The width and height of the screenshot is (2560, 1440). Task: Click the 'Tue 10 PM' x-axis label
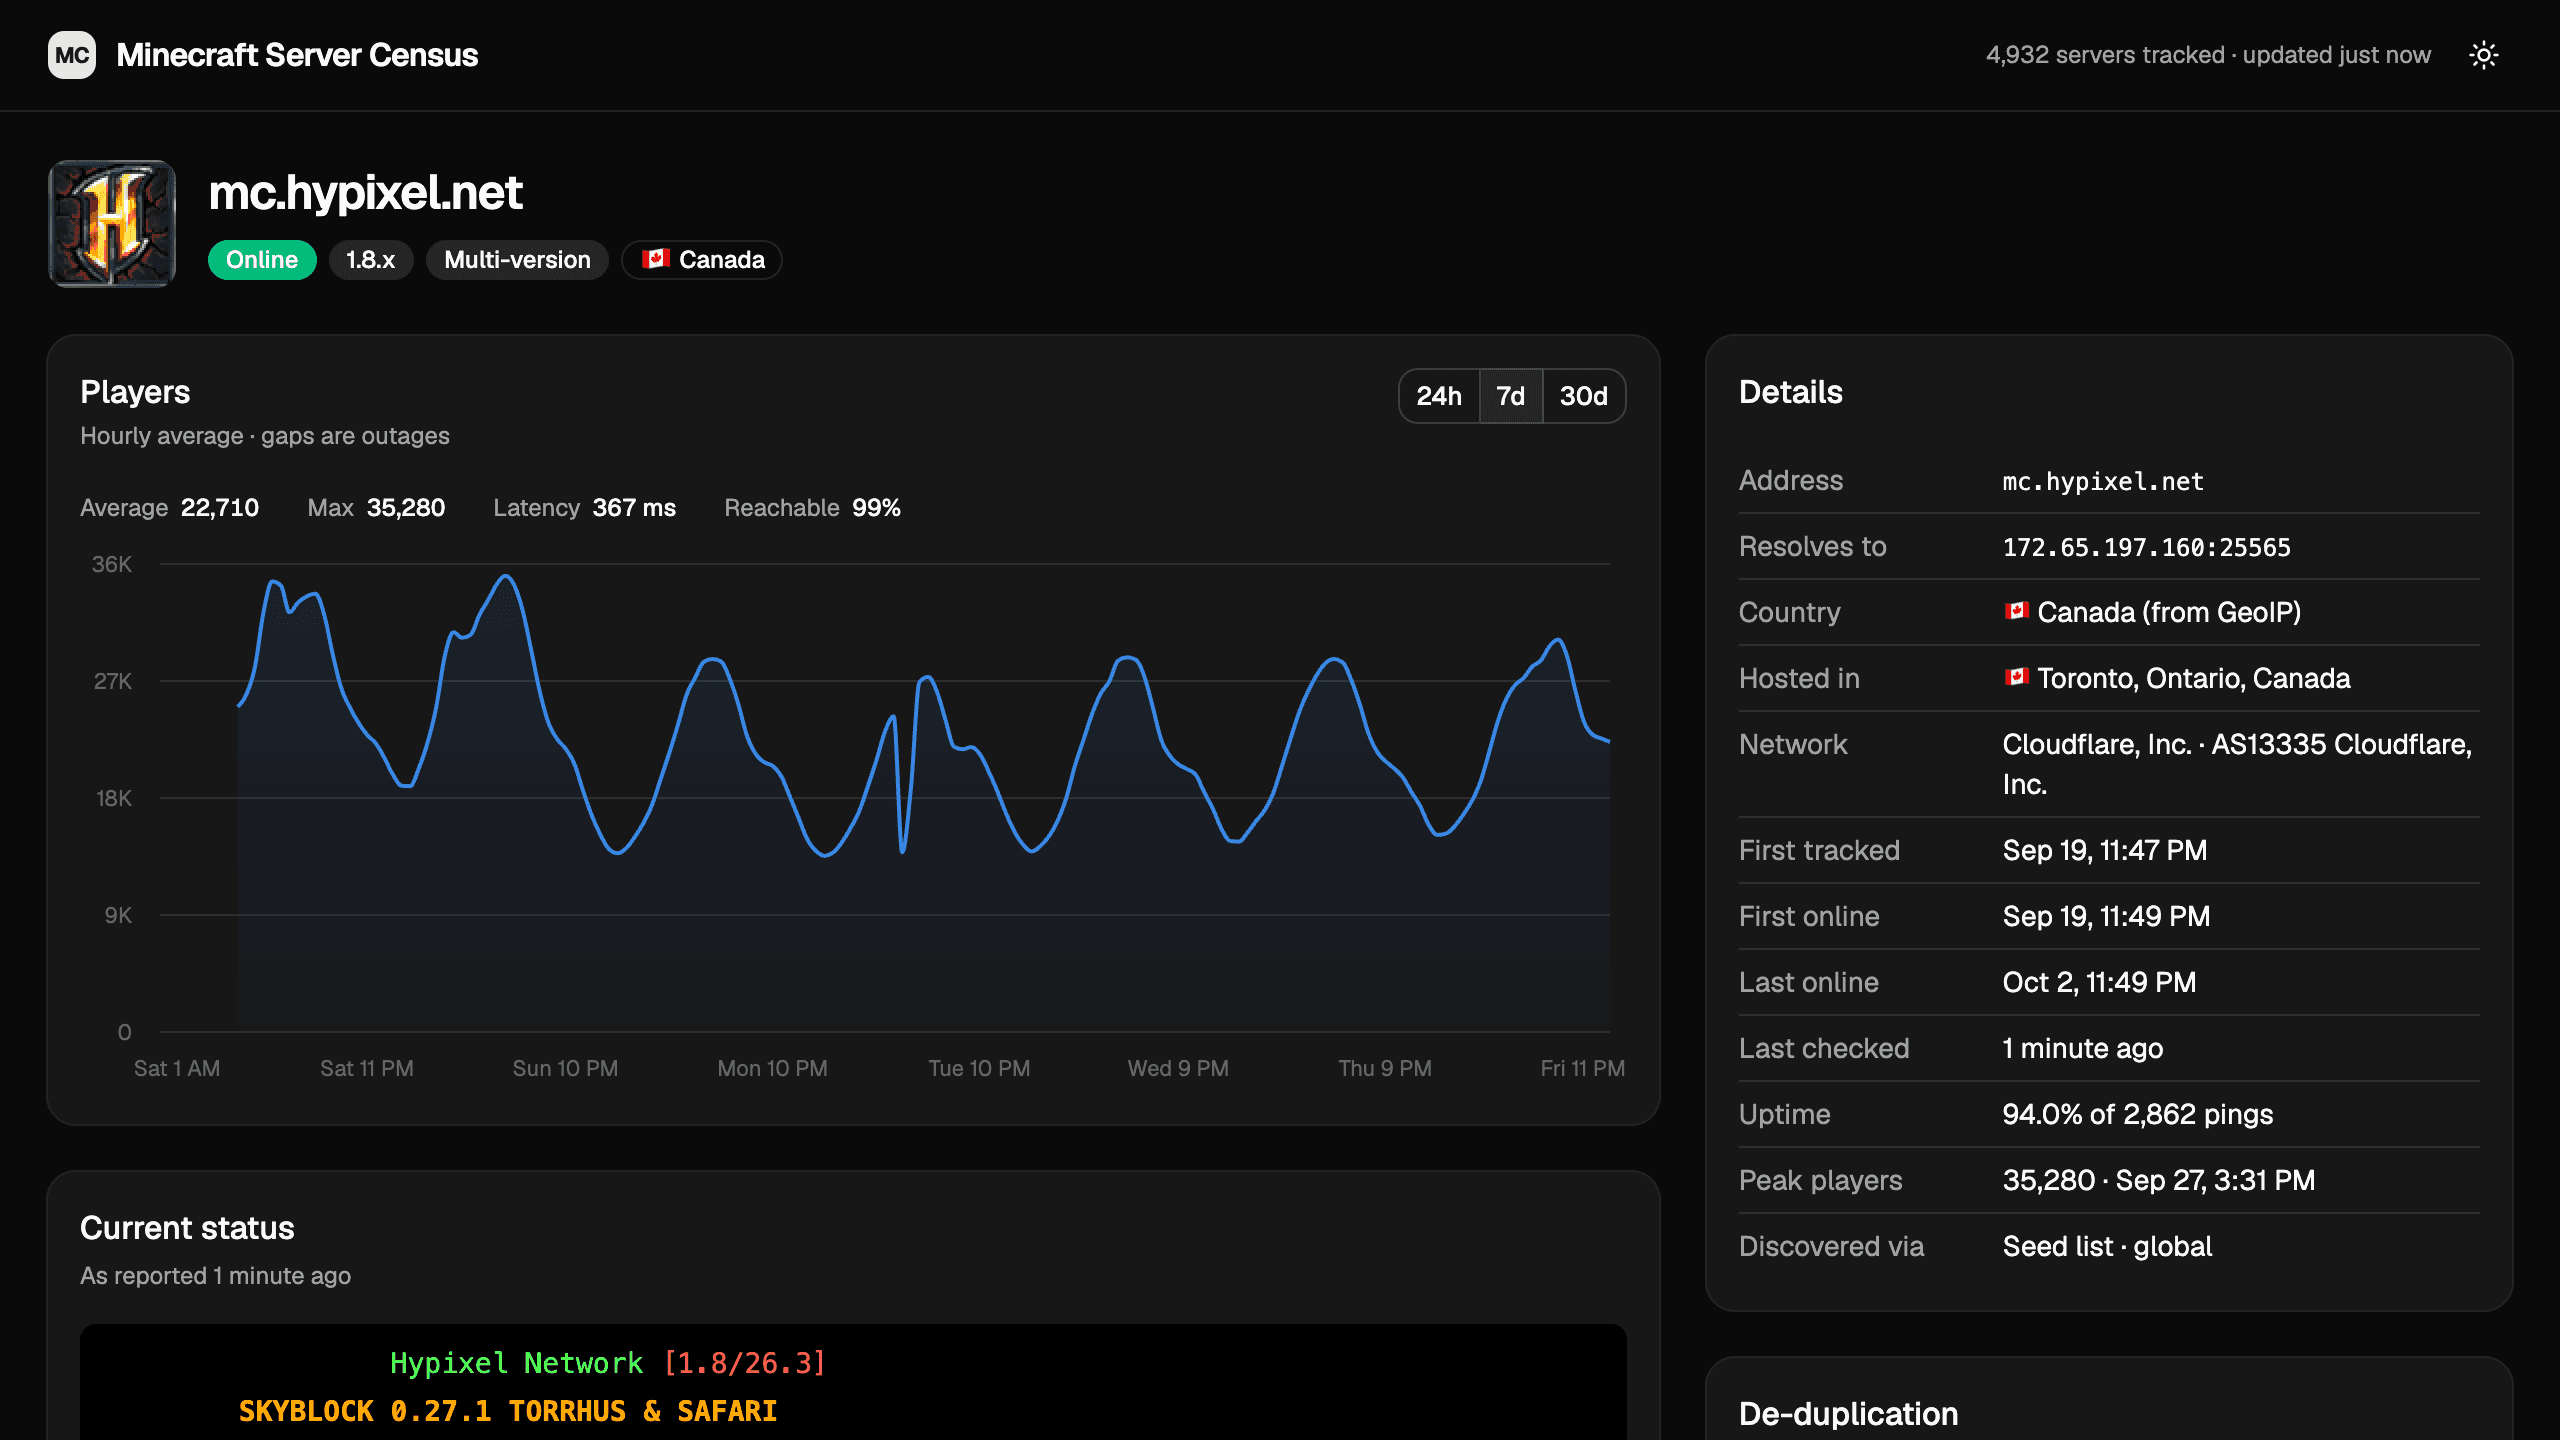(979, 1068)
